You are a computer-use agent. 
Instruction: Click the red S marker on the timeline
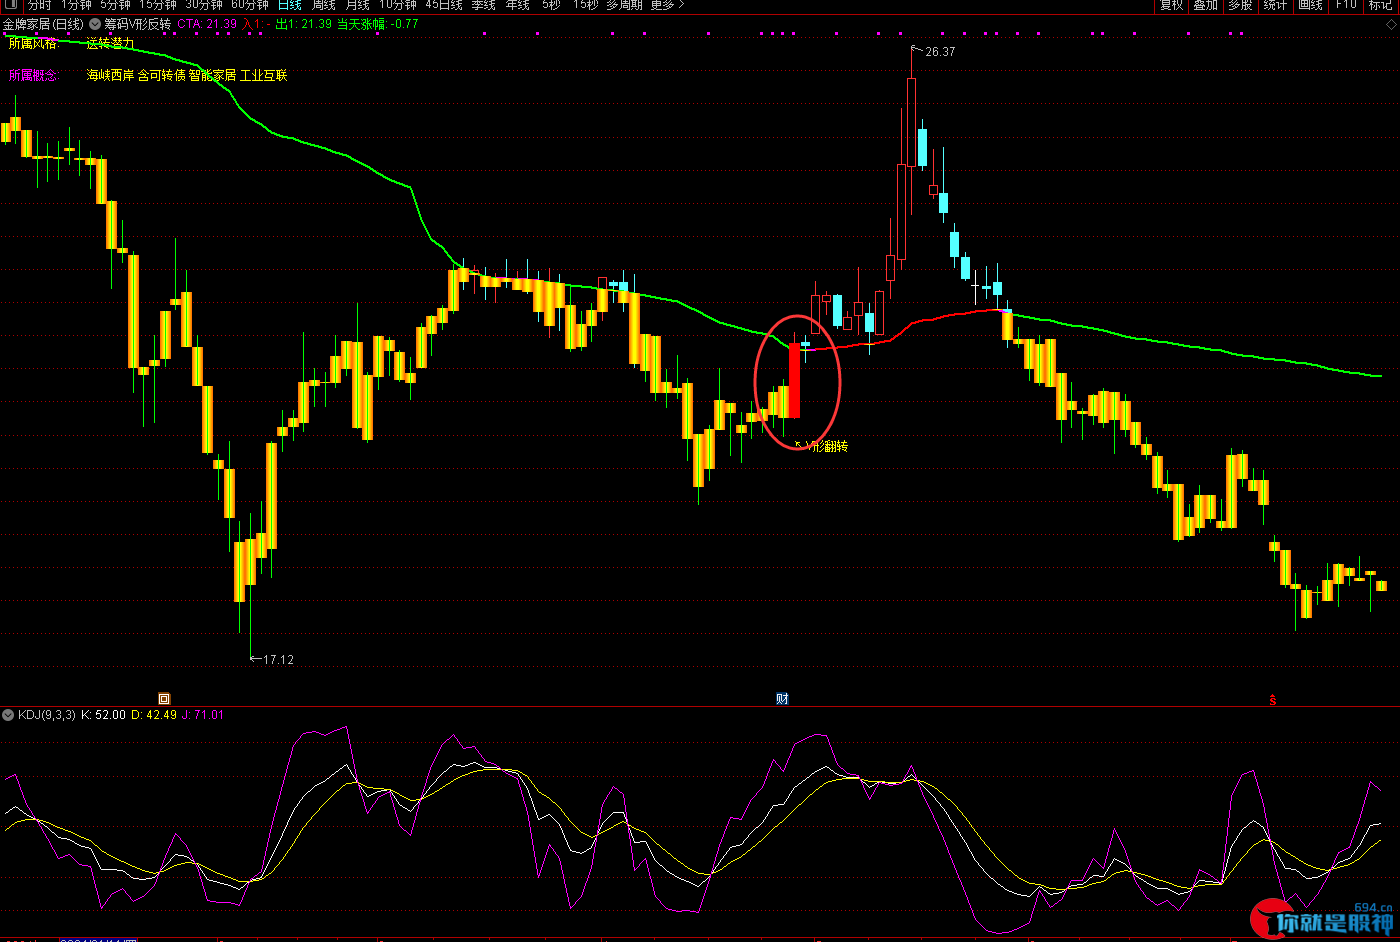[1273, 700]
